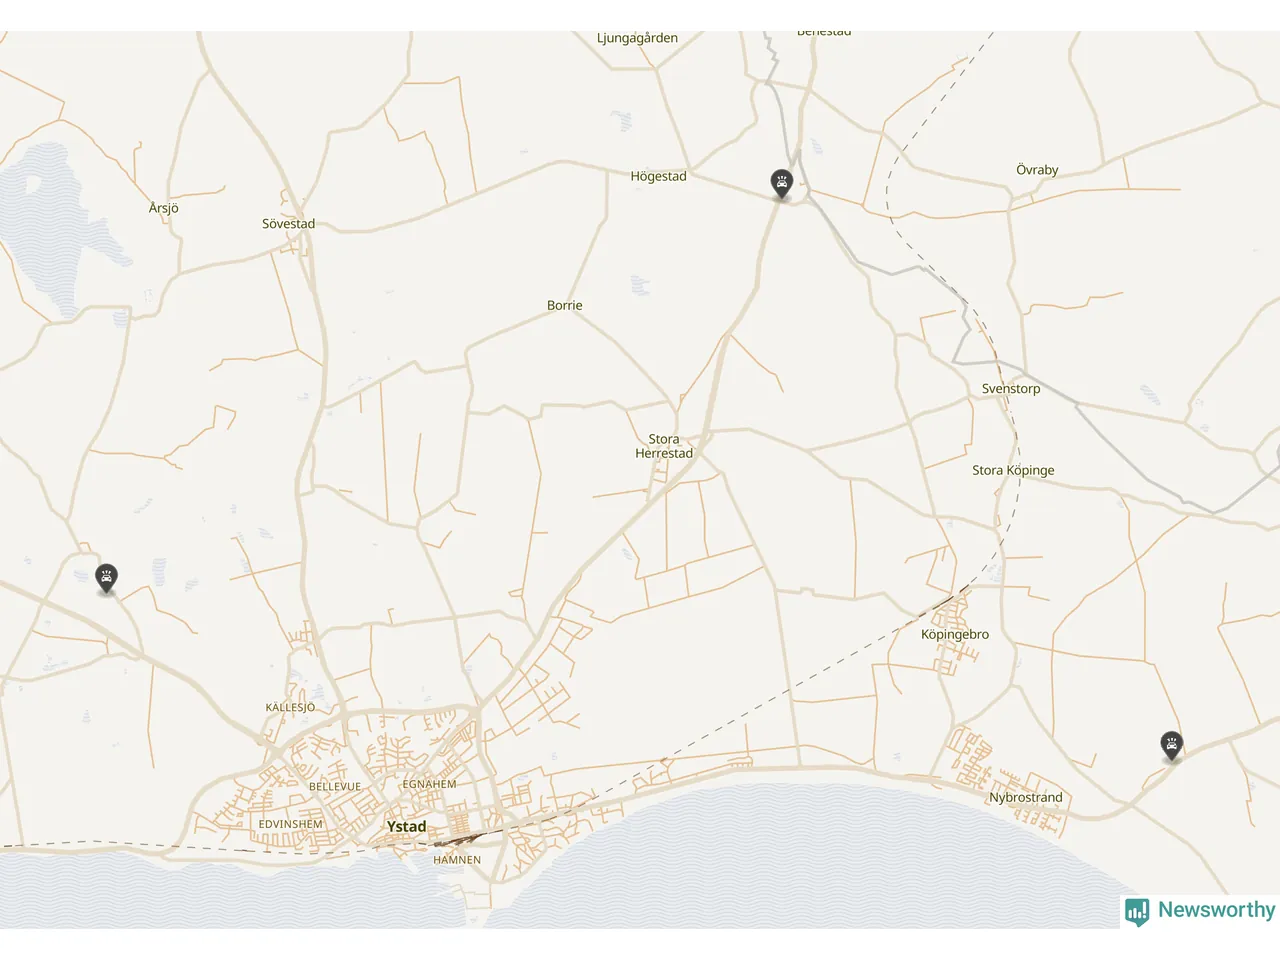Click the Årsjö label near lake
The image size is (1280, 960).
(163, 208)
